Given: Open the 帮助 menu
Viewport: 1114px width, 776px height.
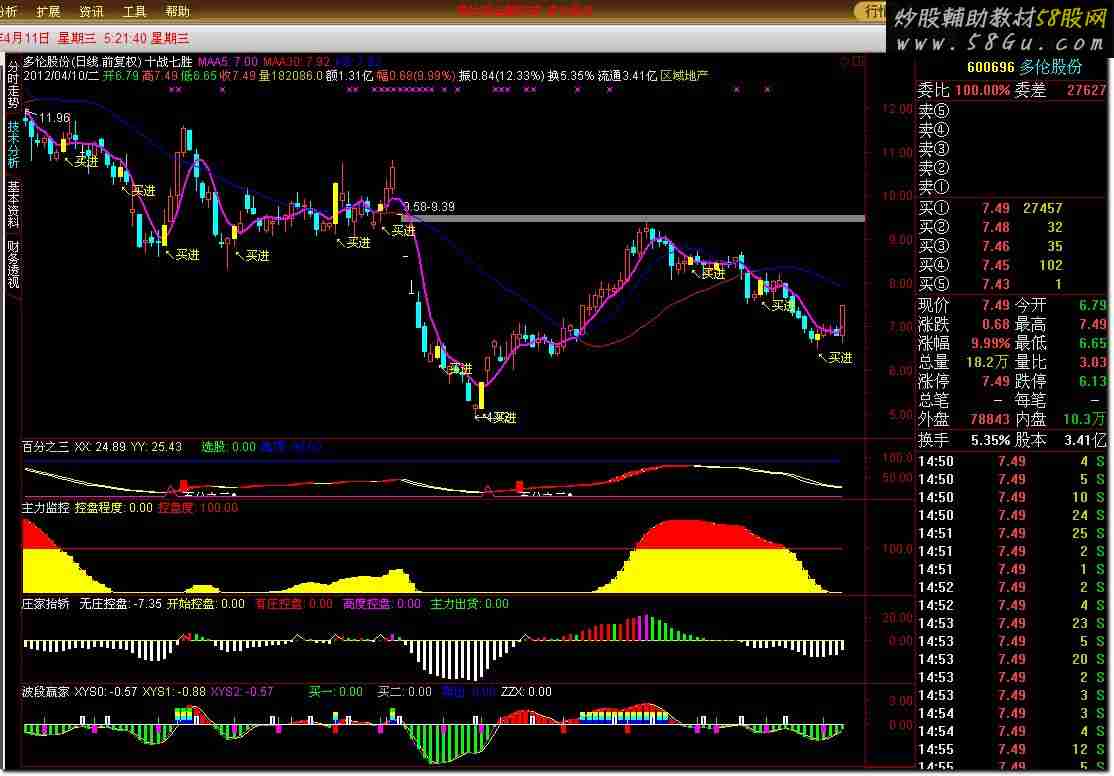Looking at the screenshot, I should coord(178,11).
